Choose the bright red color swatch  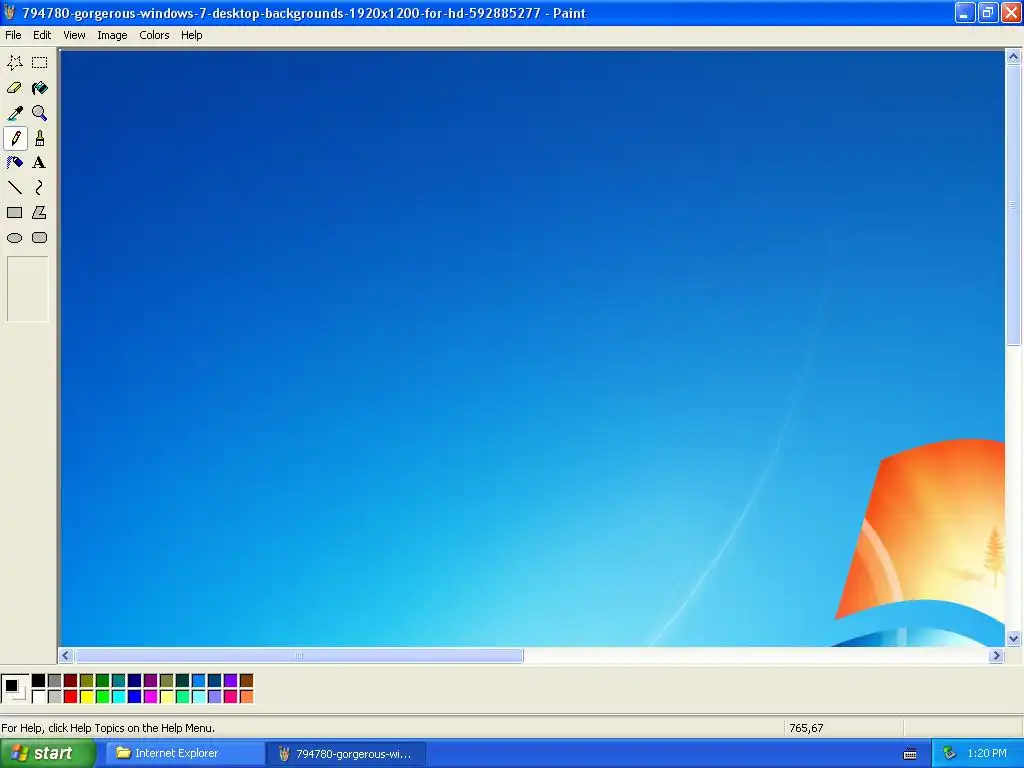click(x=71, y=697)
